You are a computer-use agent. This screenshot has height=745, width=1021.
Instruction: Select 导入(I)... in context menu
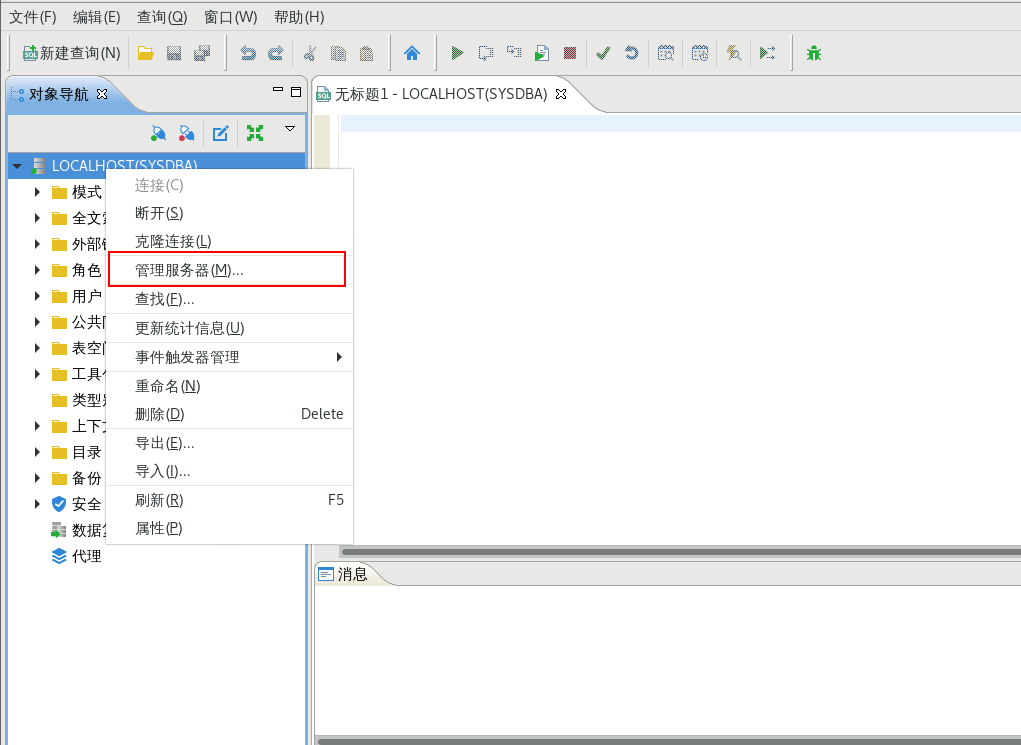pos(229,471)
